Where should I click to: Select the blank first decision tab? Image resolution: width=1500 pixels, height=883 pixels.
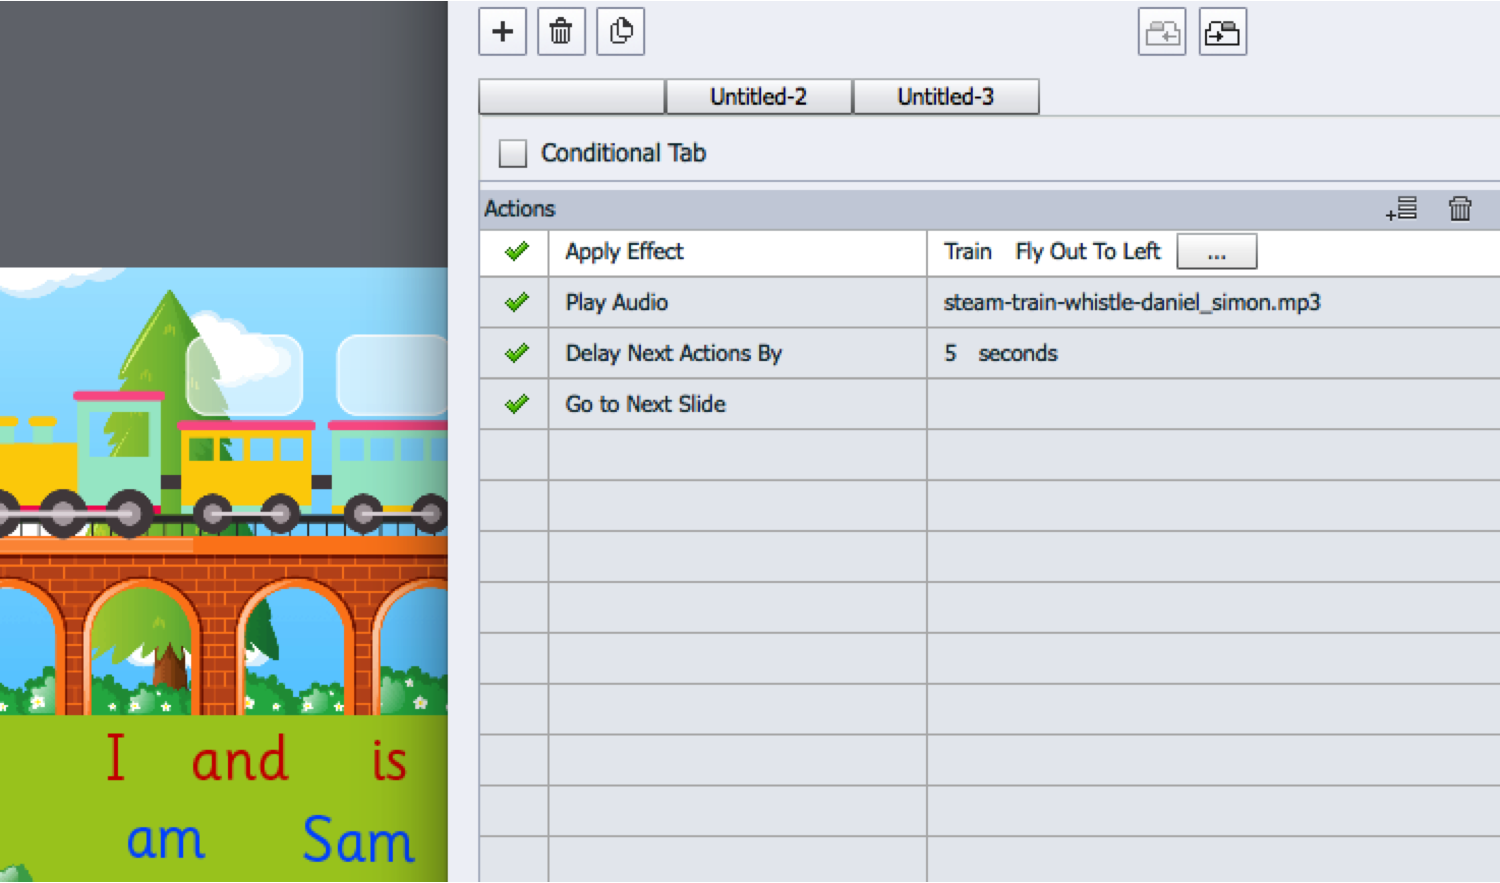point(572,97)
